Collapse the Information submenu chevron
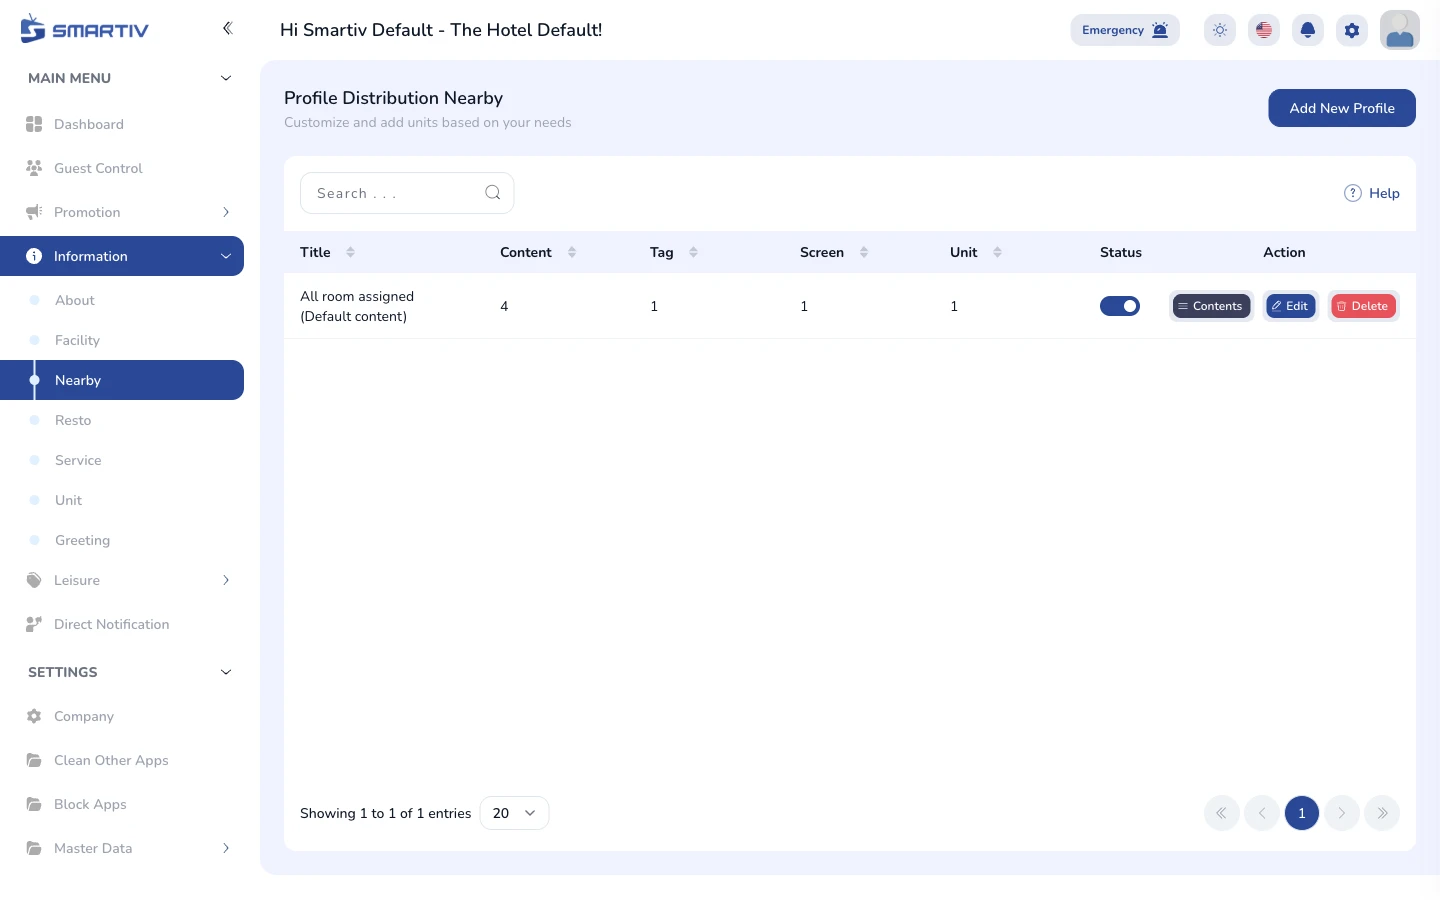 click(226, 256)
